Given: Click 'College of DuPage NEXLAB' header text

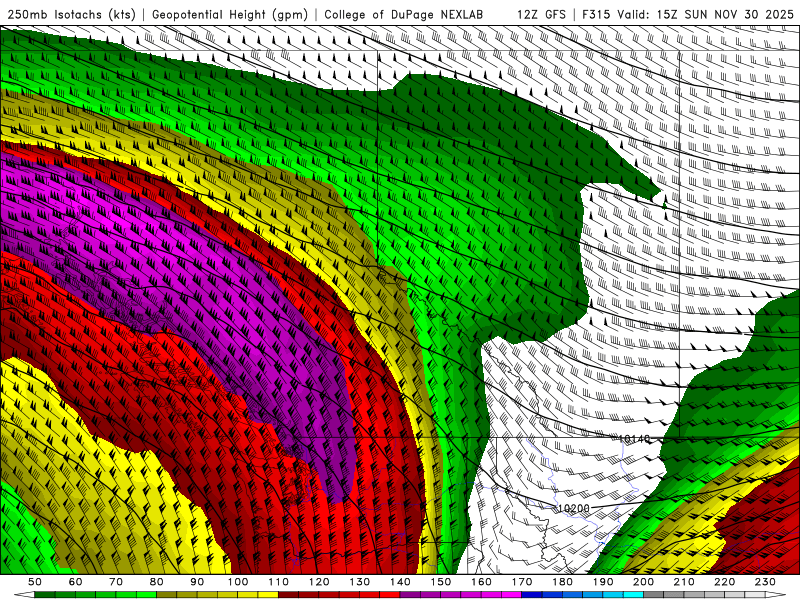Looking at the screenshot, I should pyautogui.click(x=404, y=14).
